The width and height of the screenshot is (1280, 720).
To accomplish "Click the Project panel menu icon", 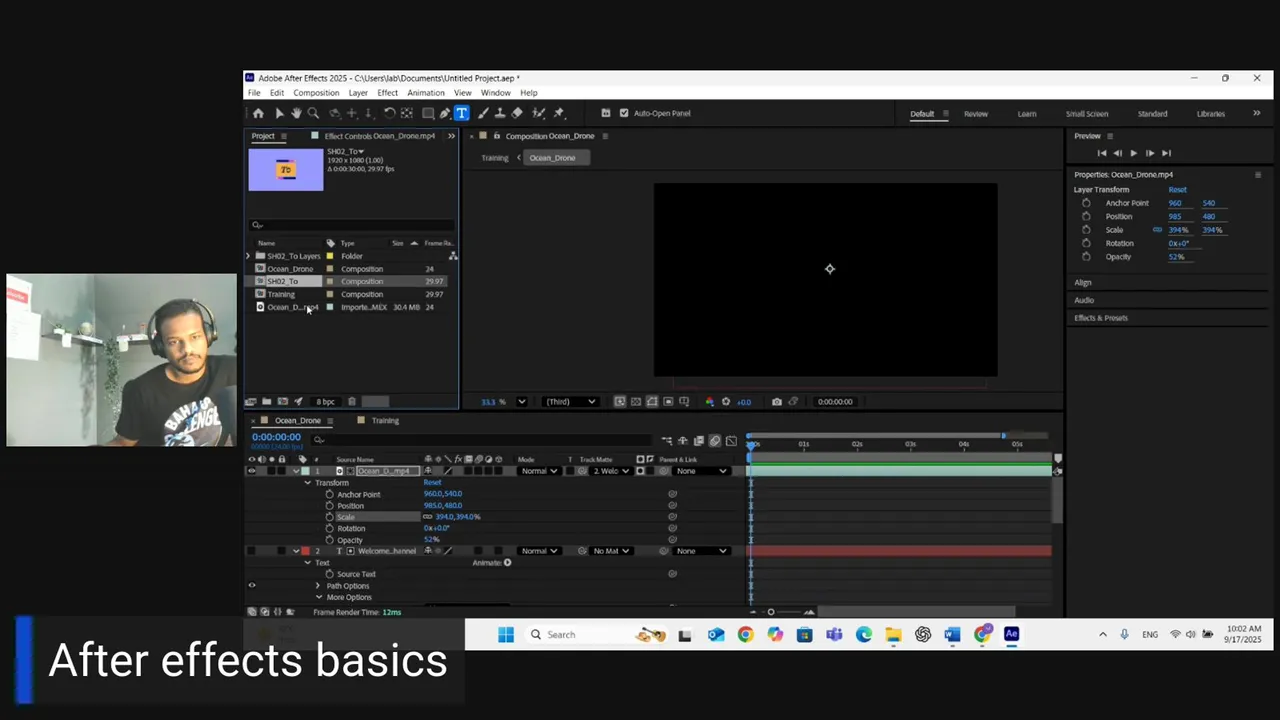I will coord(283,136).
